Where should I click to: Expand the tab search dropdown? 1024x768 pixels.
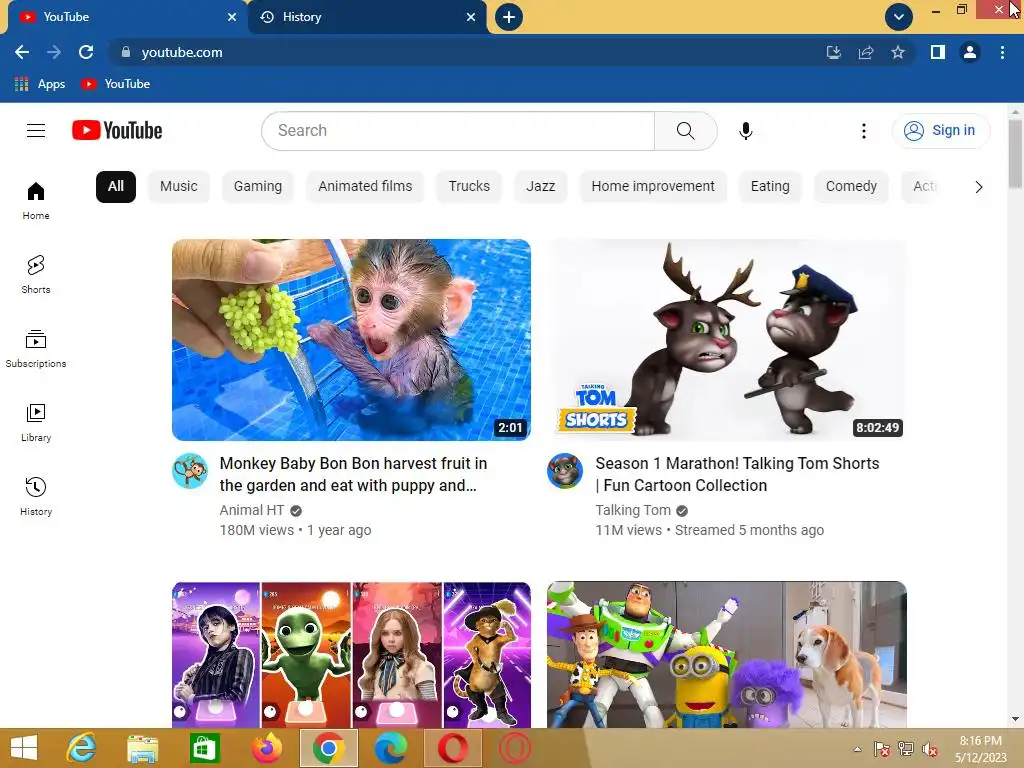pyautogui.click(x=899, y=17)
